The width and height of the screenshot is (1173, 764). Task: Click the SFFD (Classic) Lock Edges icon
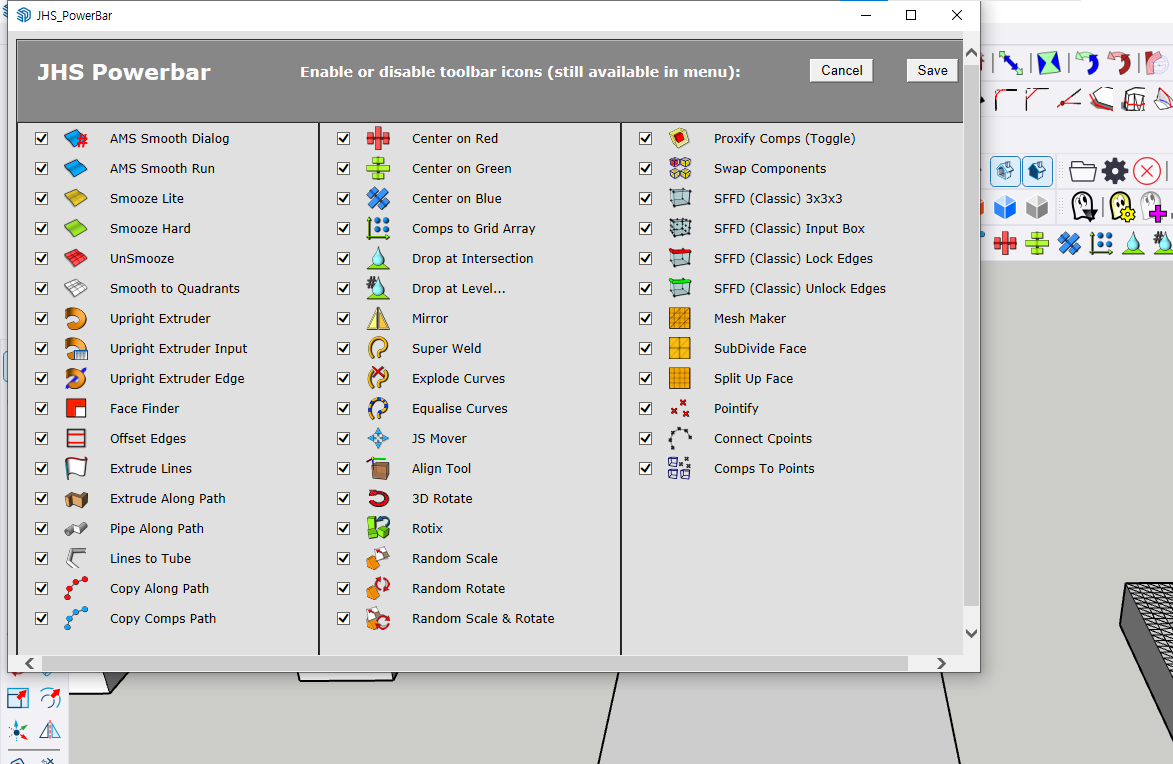coord(679,258)
